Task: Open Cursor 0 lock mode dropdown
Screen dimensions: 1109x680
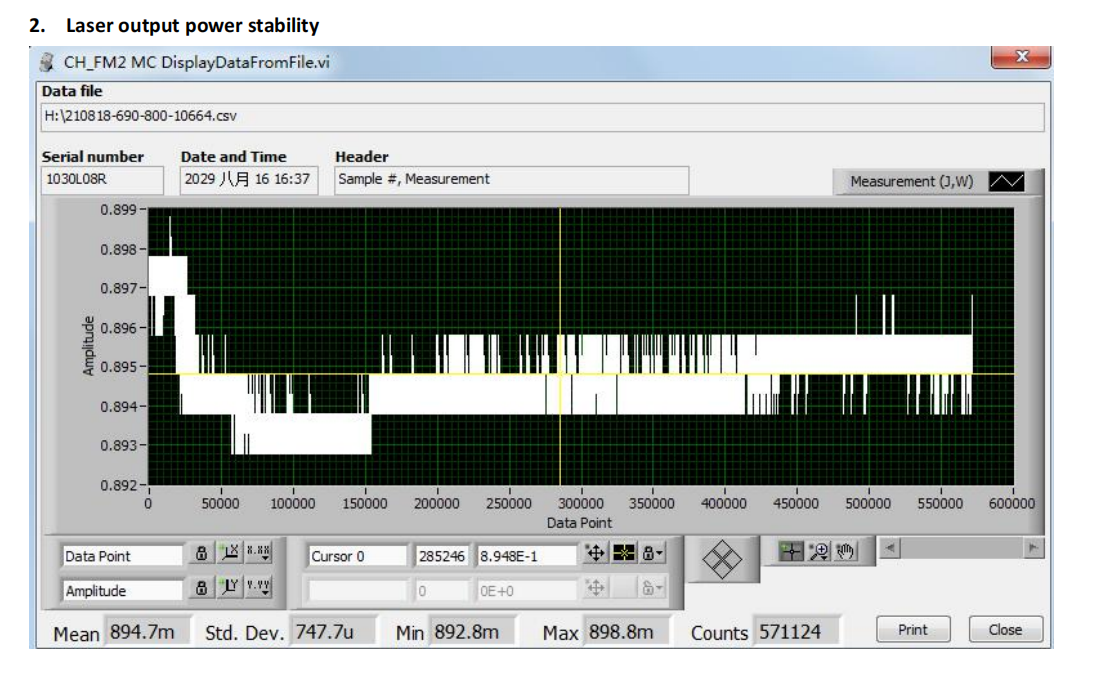Action: (x=652, y=555)
